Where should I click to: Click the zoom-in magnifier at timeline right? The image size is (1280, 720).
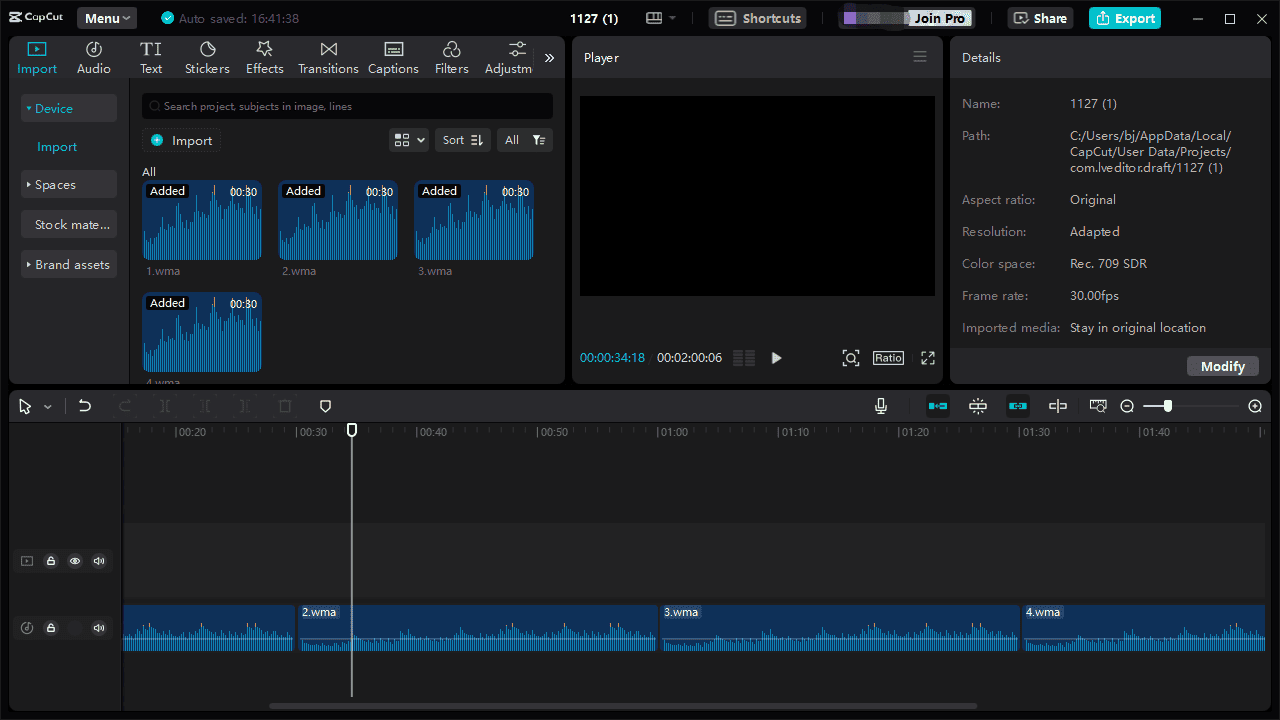coord(1255,406)
